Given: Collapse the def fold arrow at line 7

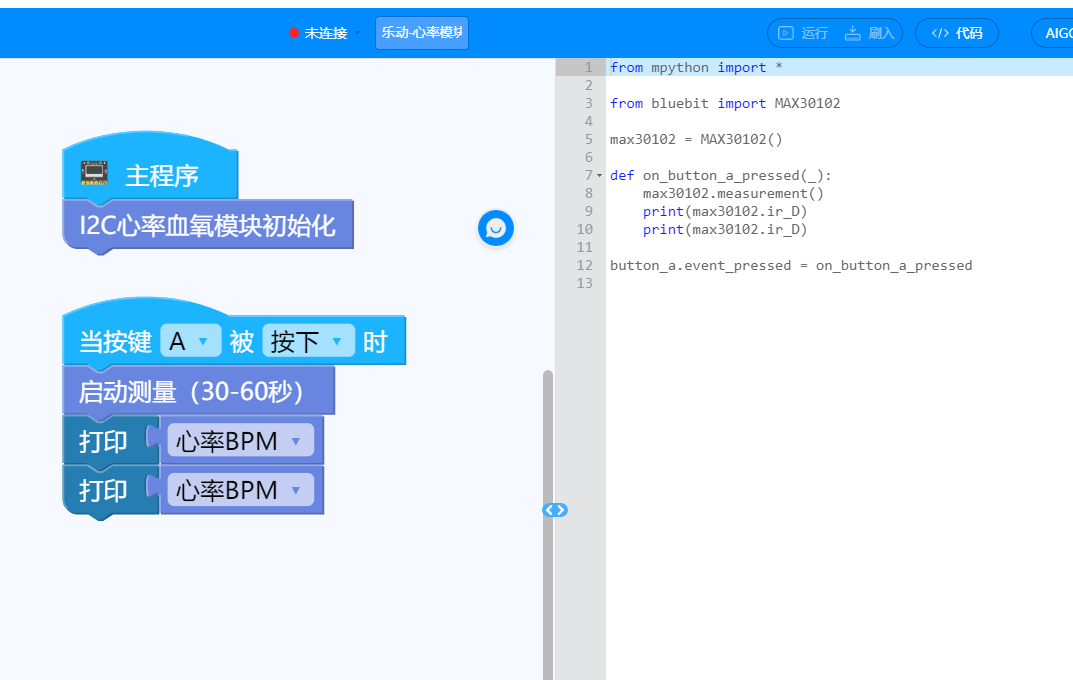Looking at the screenshot, I should [599, 176].
